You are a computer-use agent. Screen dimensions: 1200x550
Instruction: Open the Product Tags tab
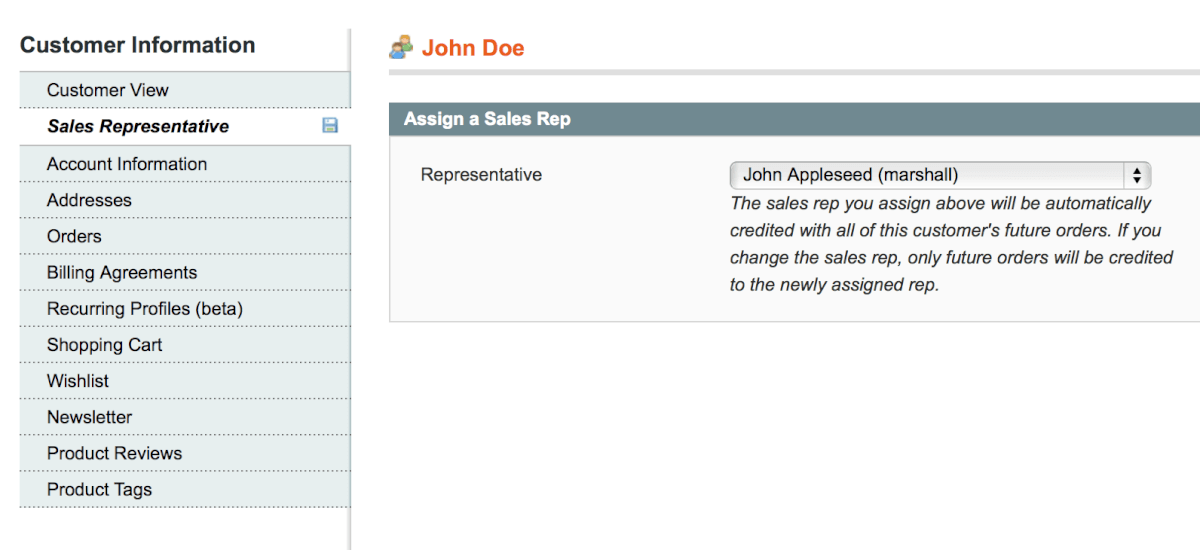point(99,490)
